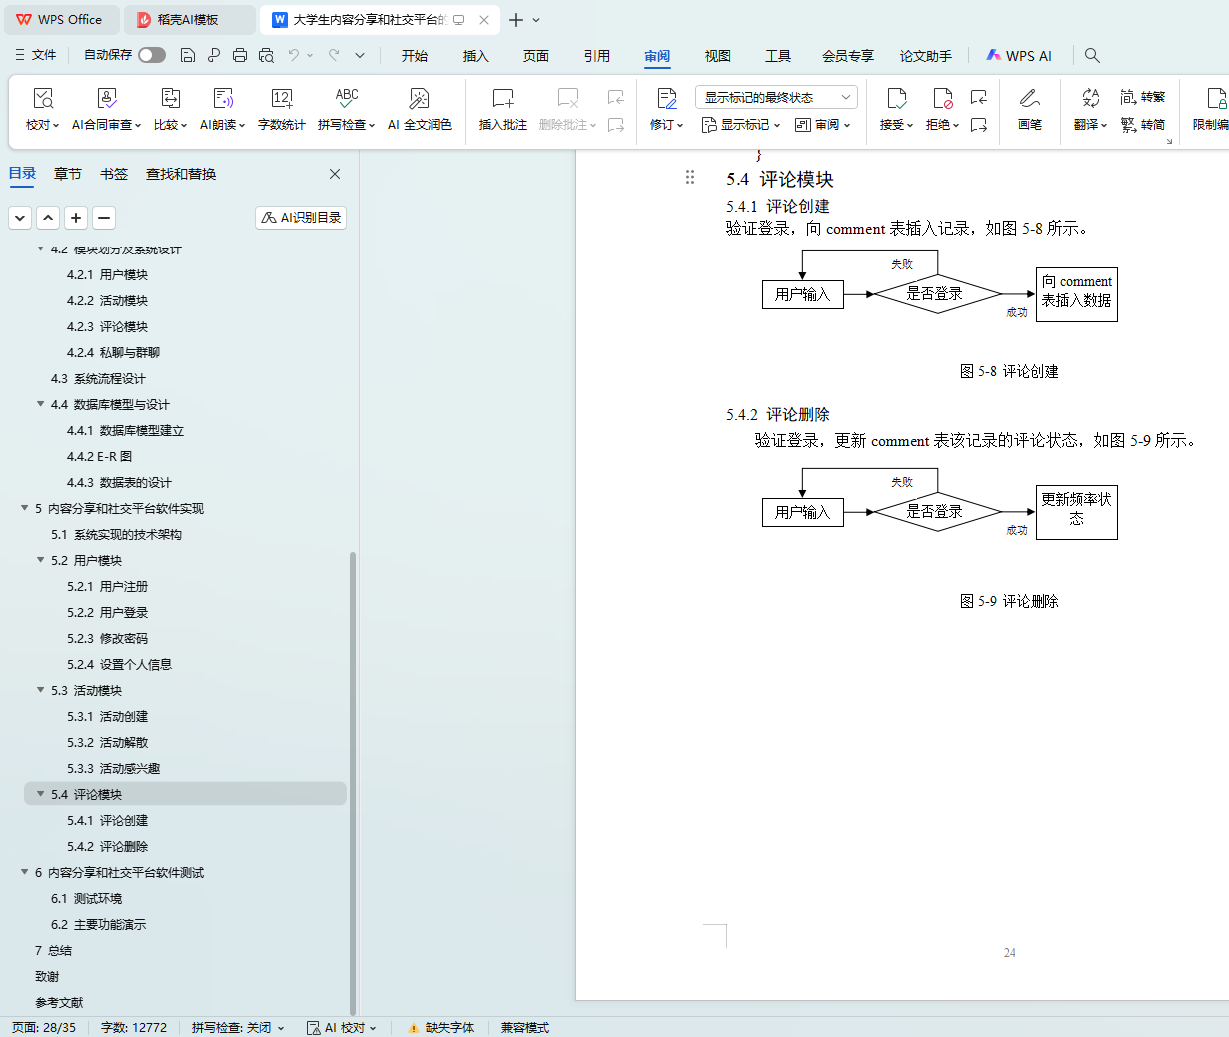Click the pen (画笔) tool icon
The image size is (1229, 1037).
coord(1029,99)
